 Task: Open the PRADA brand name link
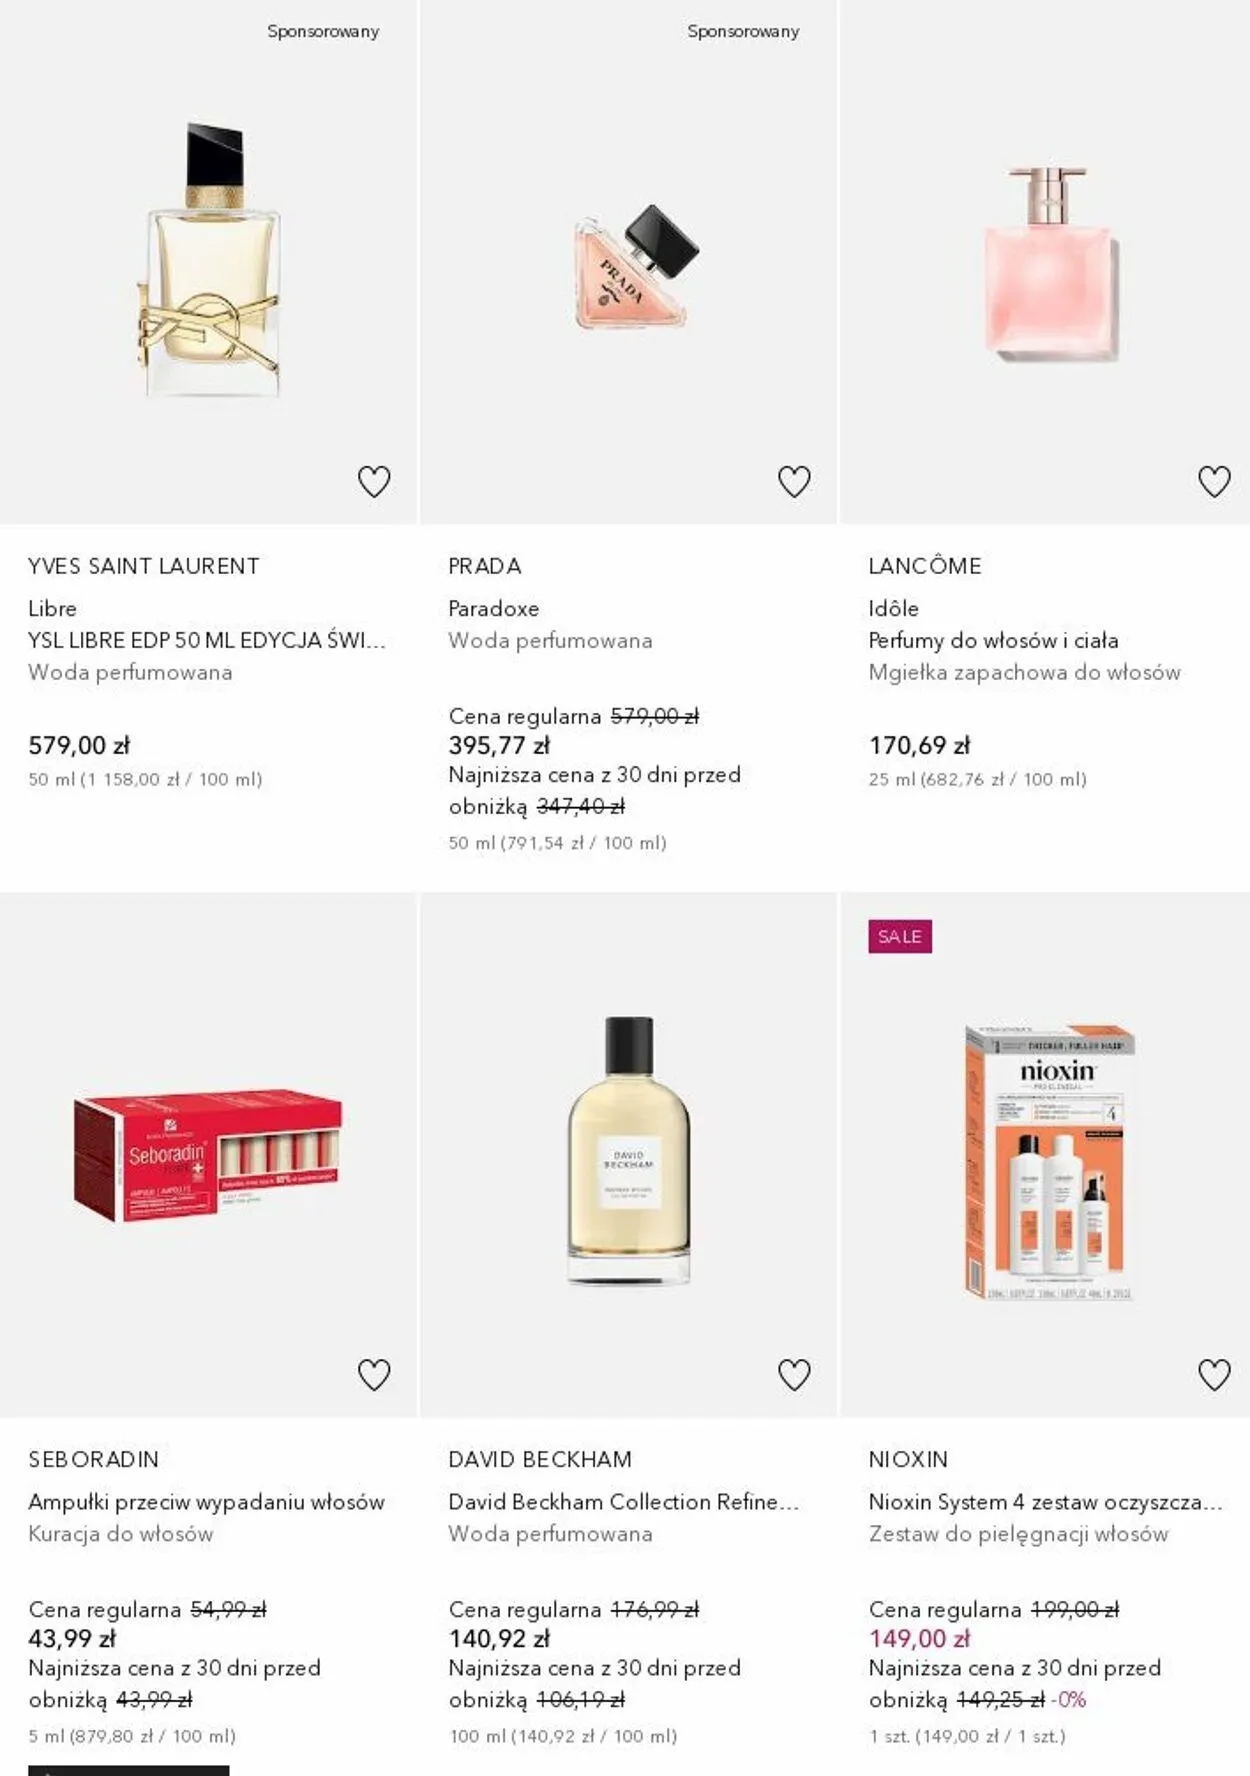(485, 566)
